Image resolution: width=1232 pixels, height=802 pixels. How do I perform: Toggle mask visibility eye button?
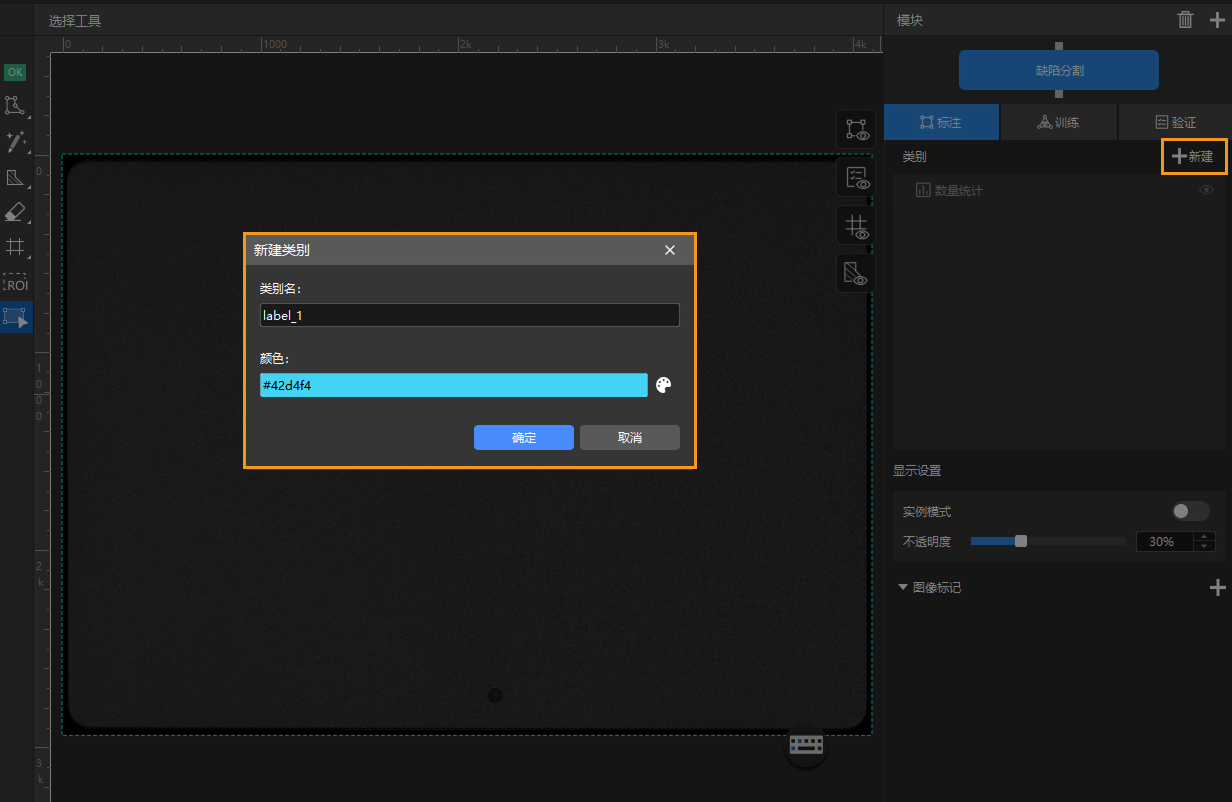tap(856, 273)
